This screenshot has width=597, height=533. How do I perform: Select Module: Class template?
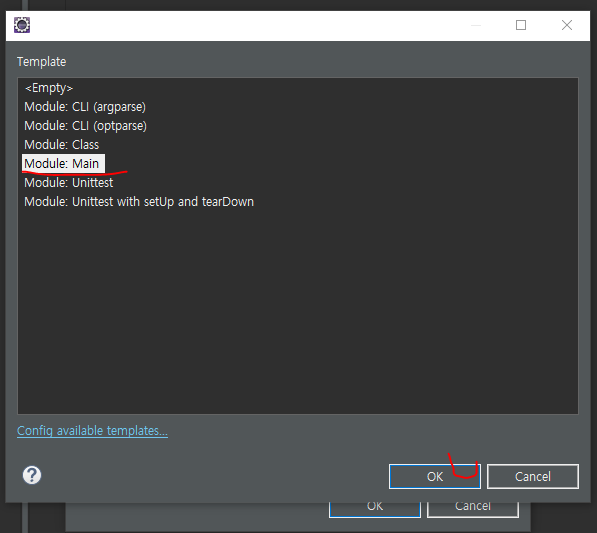tap(61, 145)
